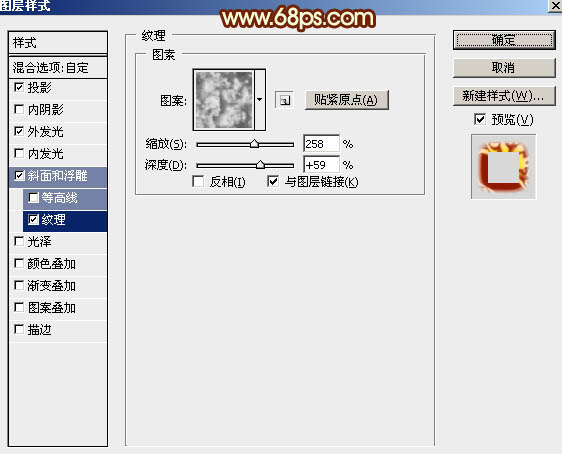Select the 外发光 style label

[46, 132]
